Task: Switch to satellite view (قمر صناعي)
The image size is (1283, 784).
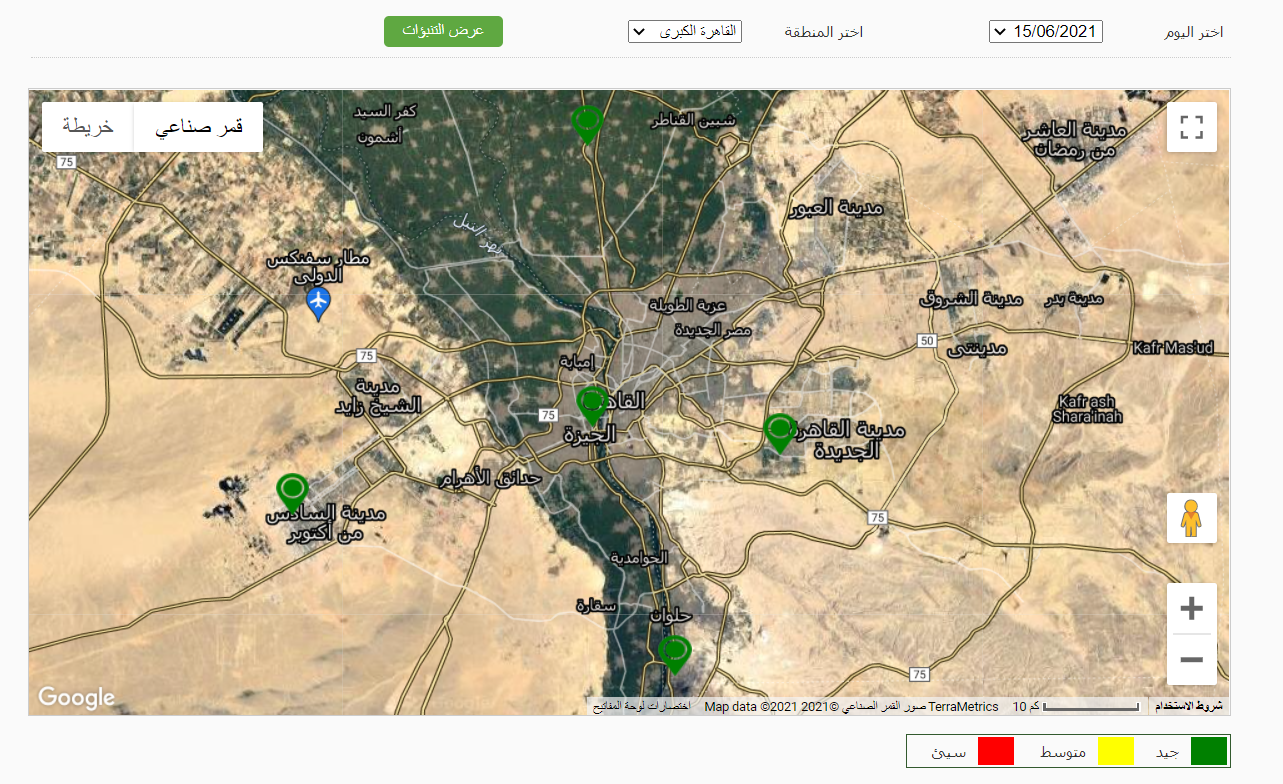Action: tap(198, 127)
